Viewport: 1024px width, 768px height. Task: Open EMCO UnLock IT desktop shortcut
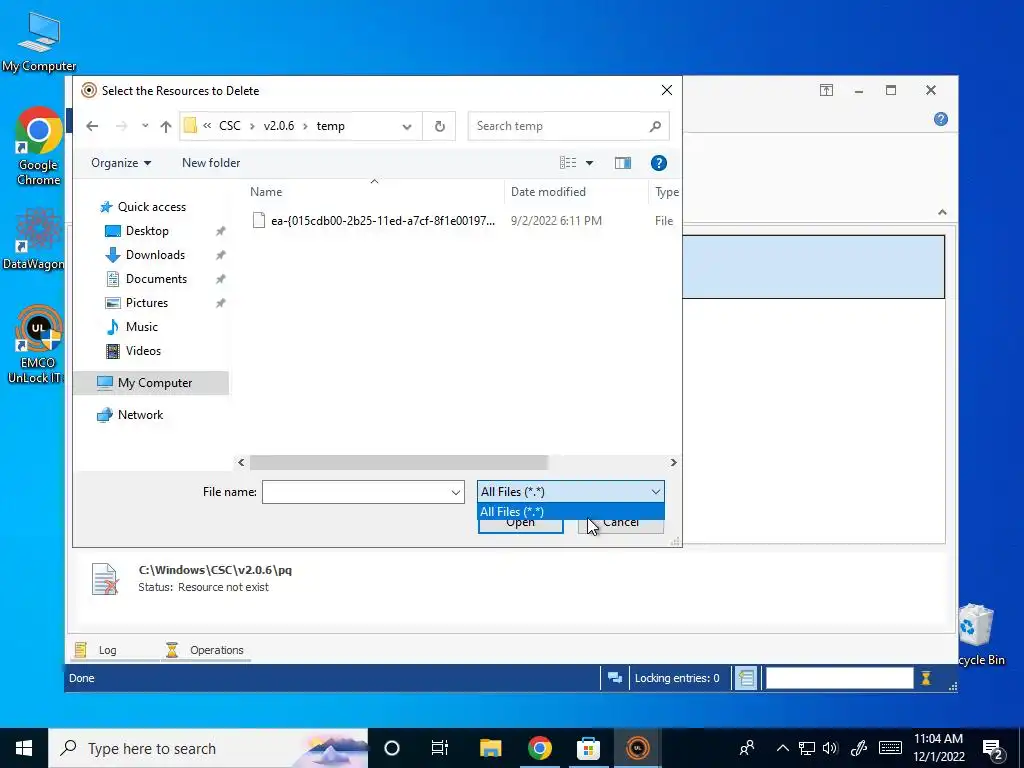coord(37,345)
